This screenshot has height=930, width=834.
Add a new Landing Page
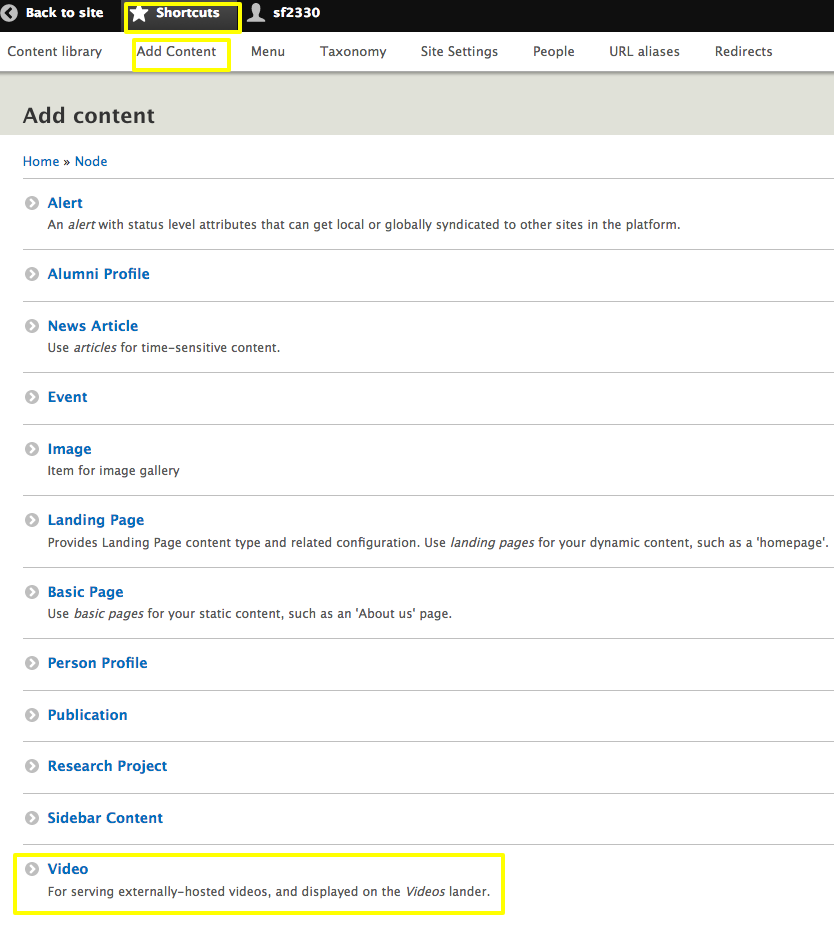[x=96, y=520]
